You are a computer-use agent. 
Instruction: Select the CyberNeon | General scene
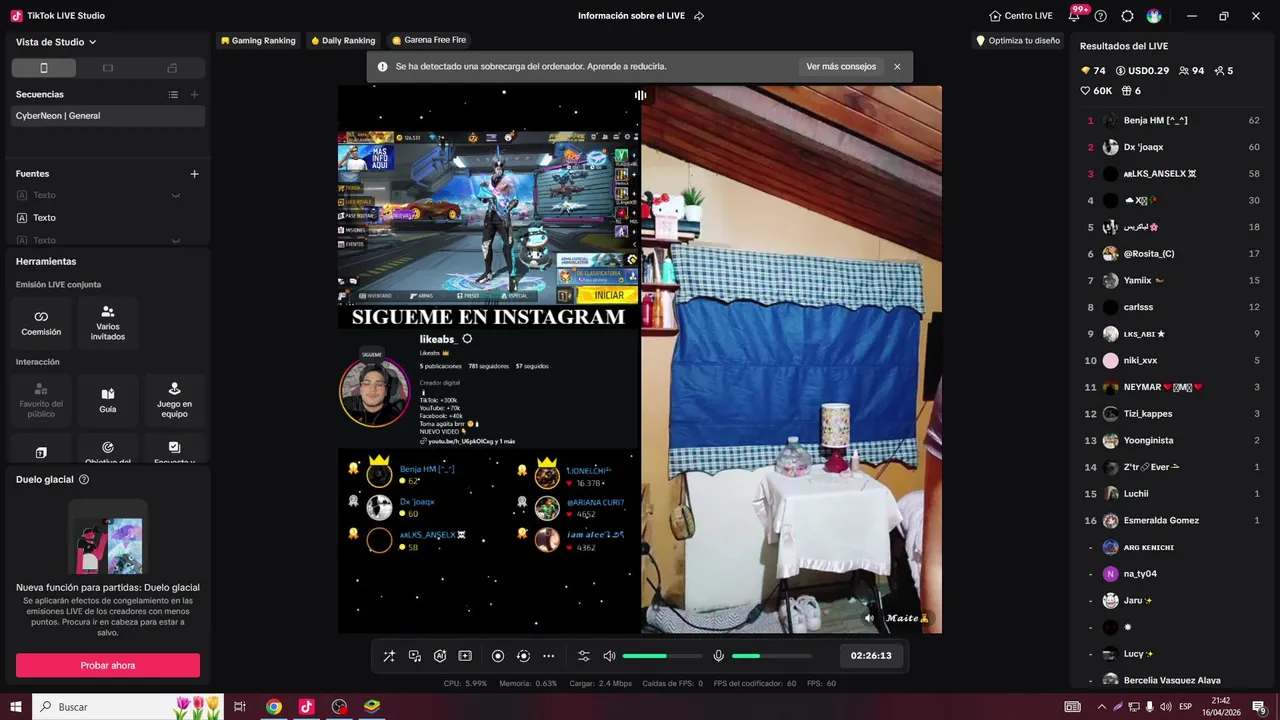(x=108, y=116)
